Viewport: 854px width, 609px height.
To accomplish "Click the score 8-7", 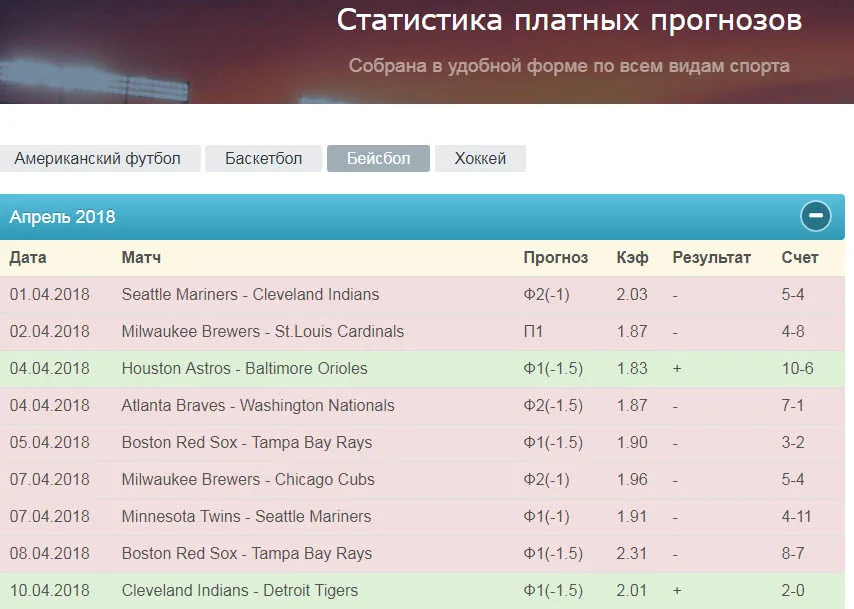I will 793,553.
